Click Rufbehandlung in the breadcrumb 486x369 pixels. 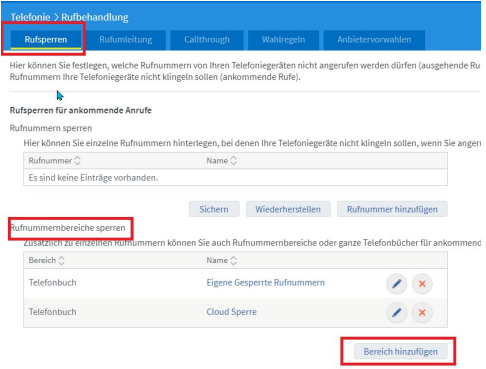tap(95, 17)
